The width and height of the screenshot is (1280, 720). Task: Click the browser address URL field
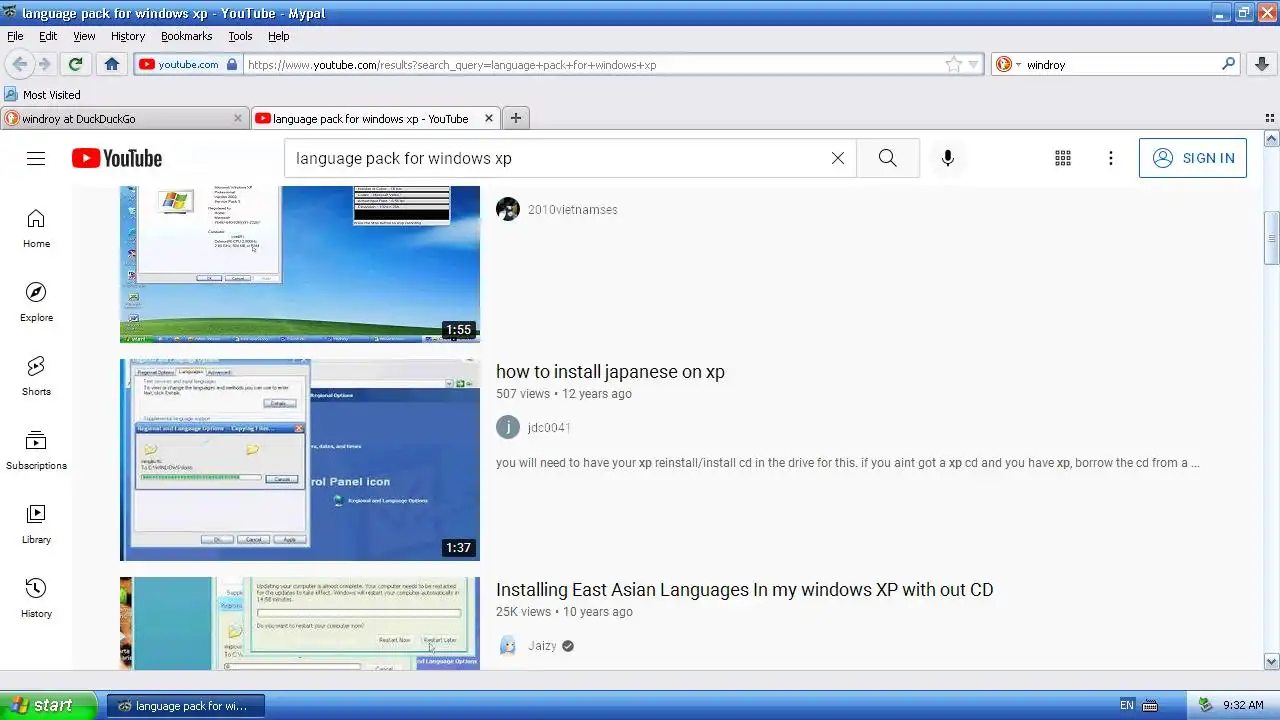click(595, 64)
